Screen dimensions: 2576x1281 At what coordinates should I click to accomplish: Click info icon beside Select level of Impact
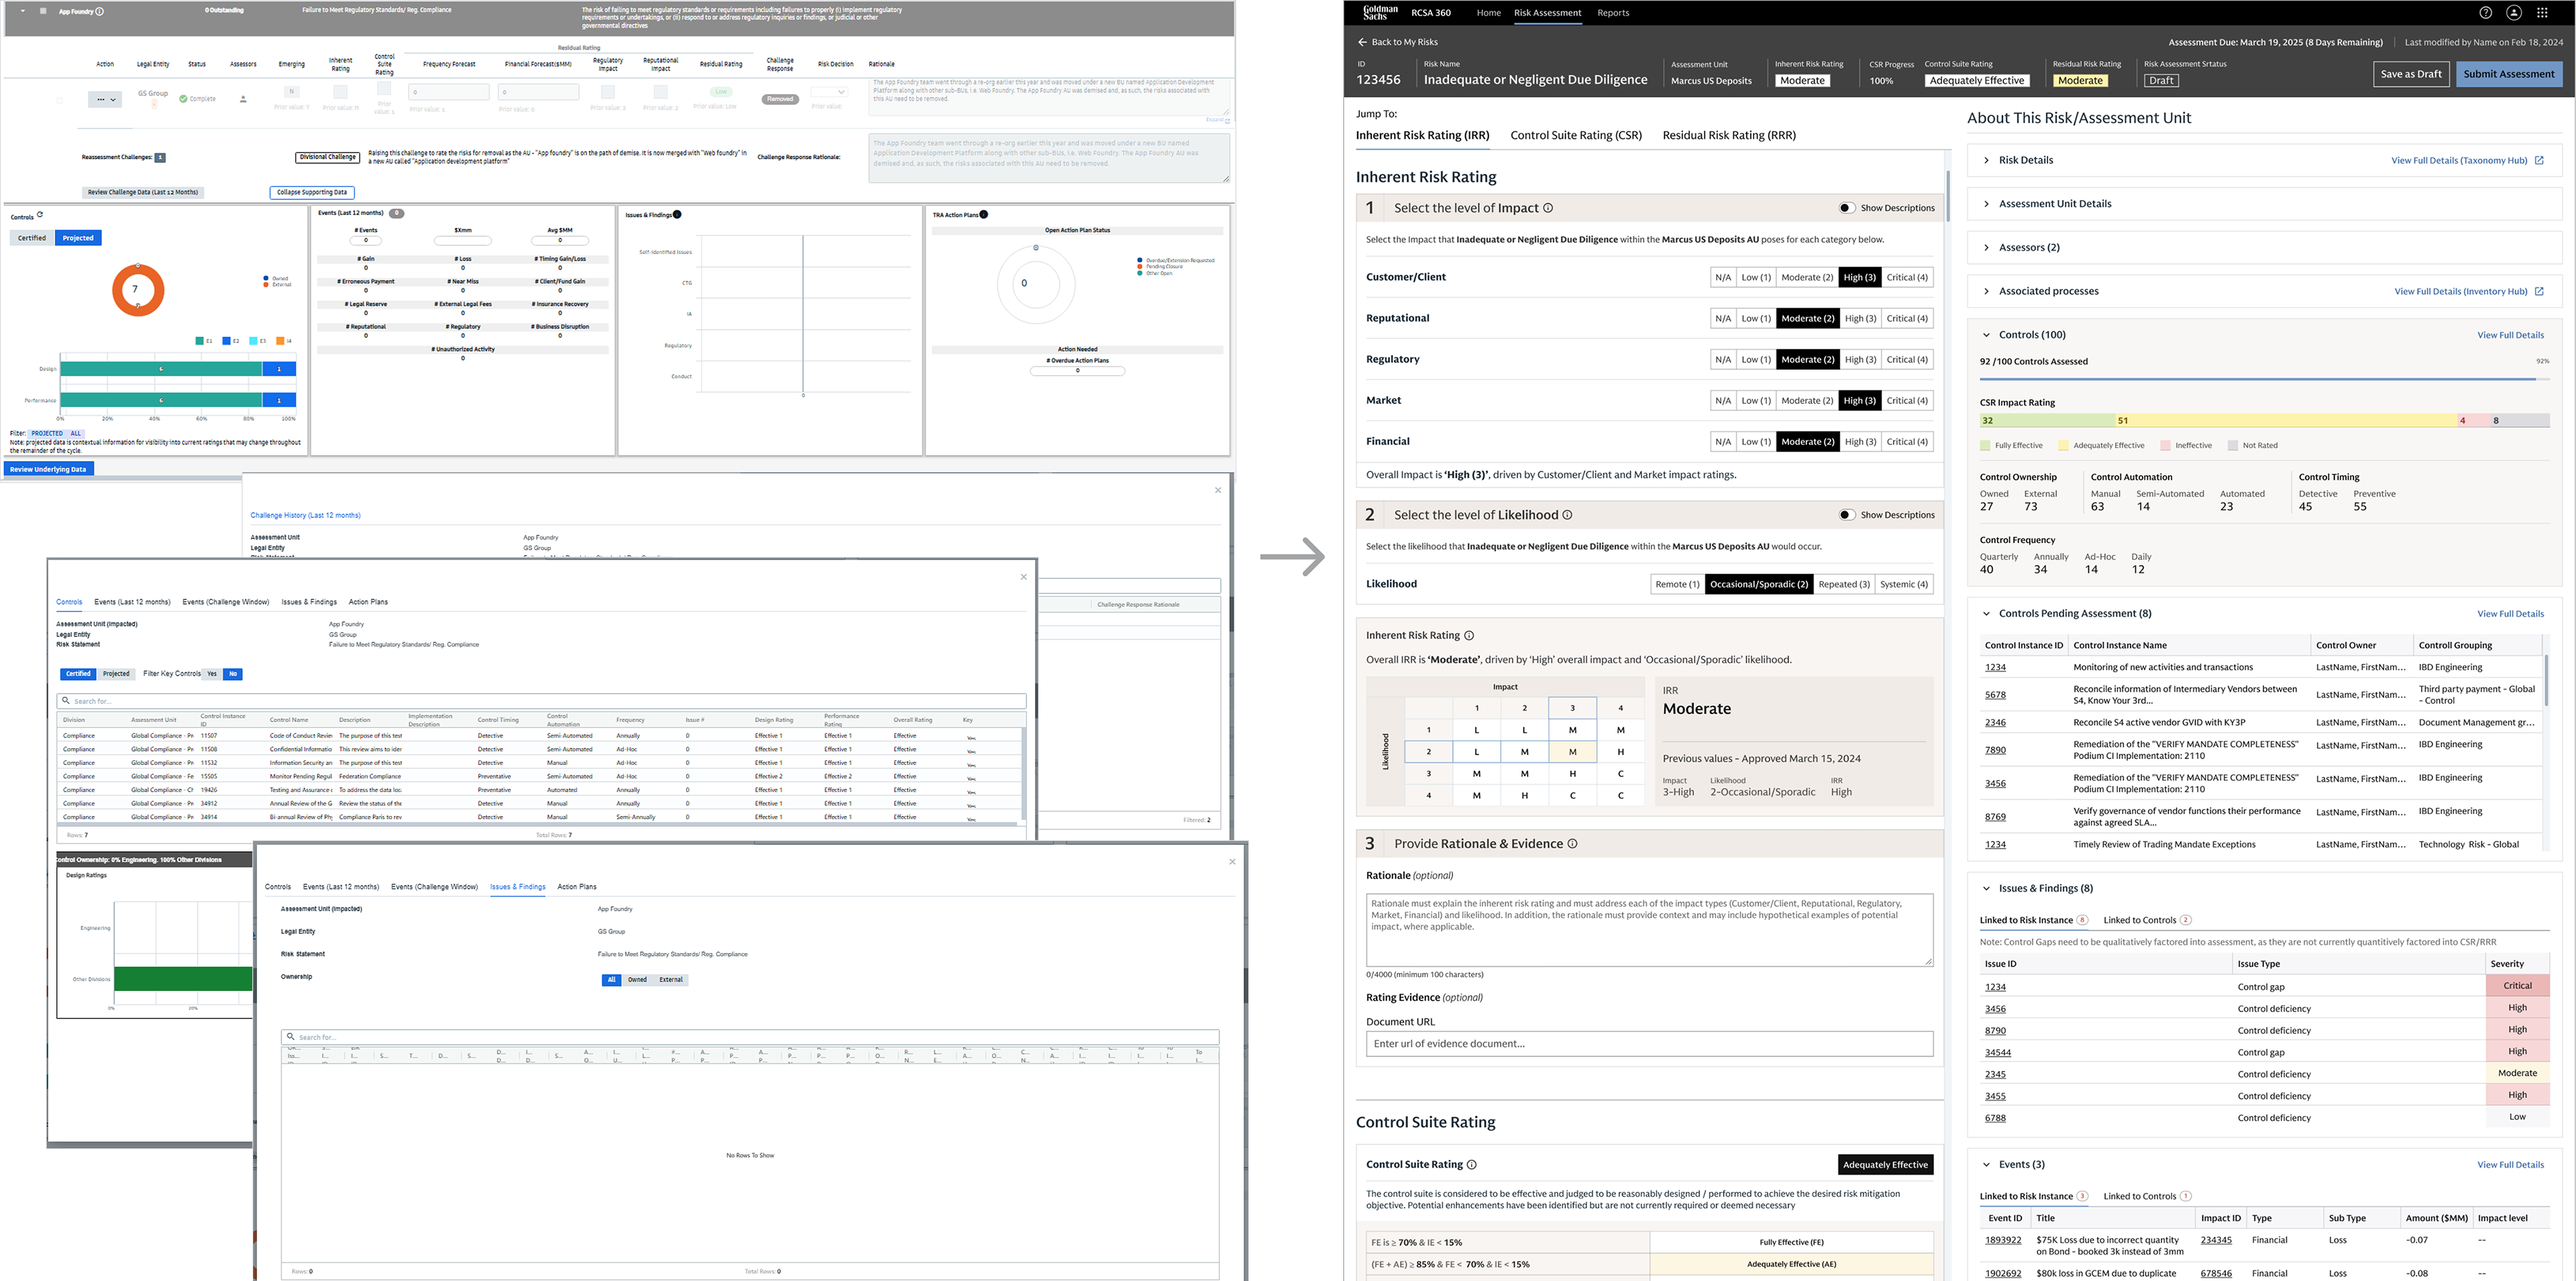1548,208
